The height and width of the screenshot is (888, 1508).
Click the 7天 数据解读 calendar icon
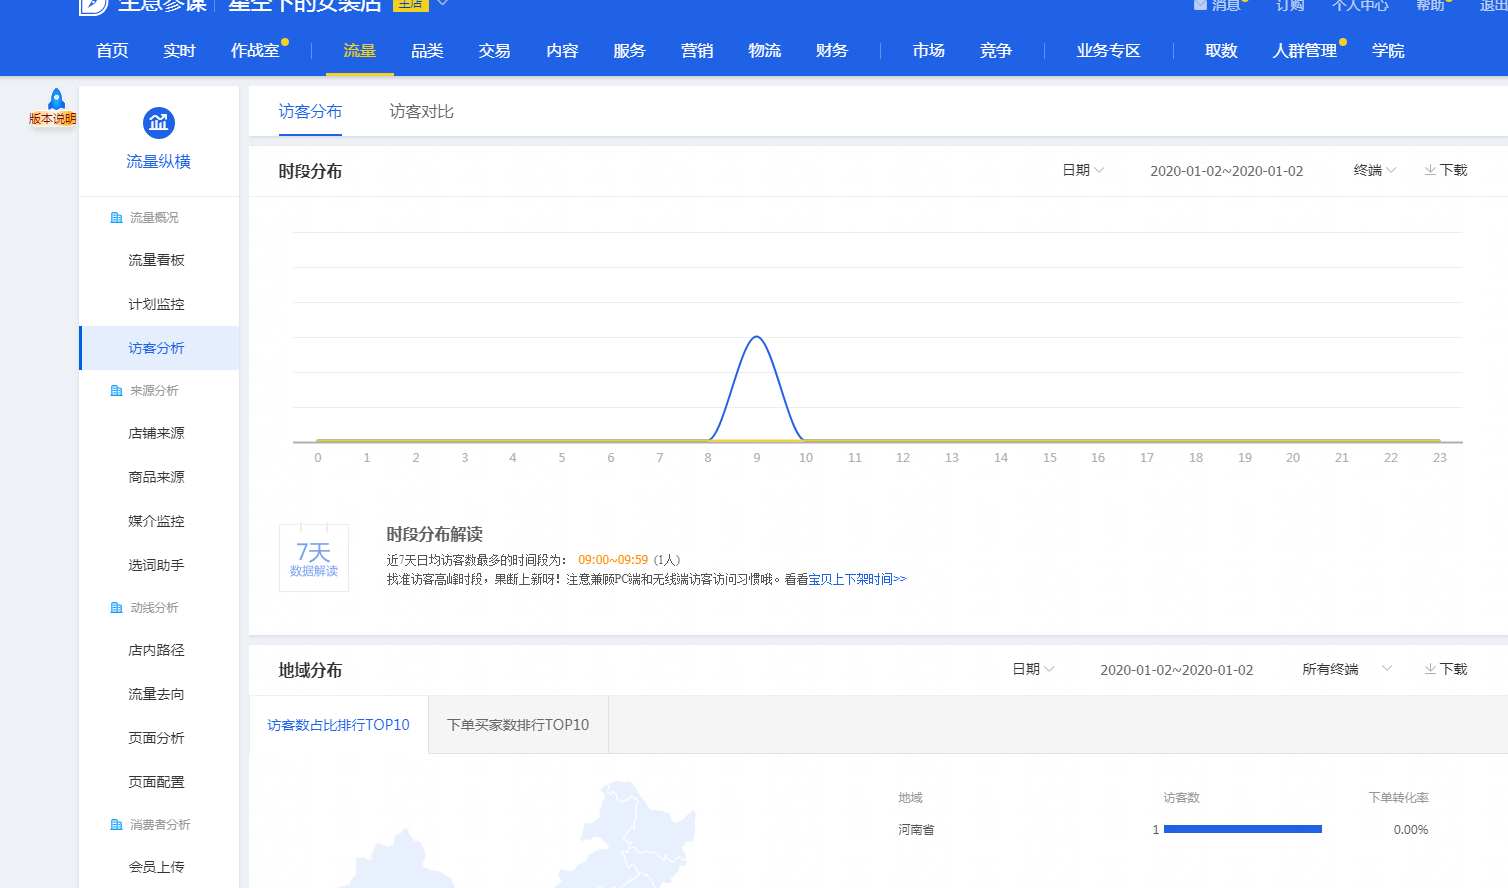coord(314,558)
